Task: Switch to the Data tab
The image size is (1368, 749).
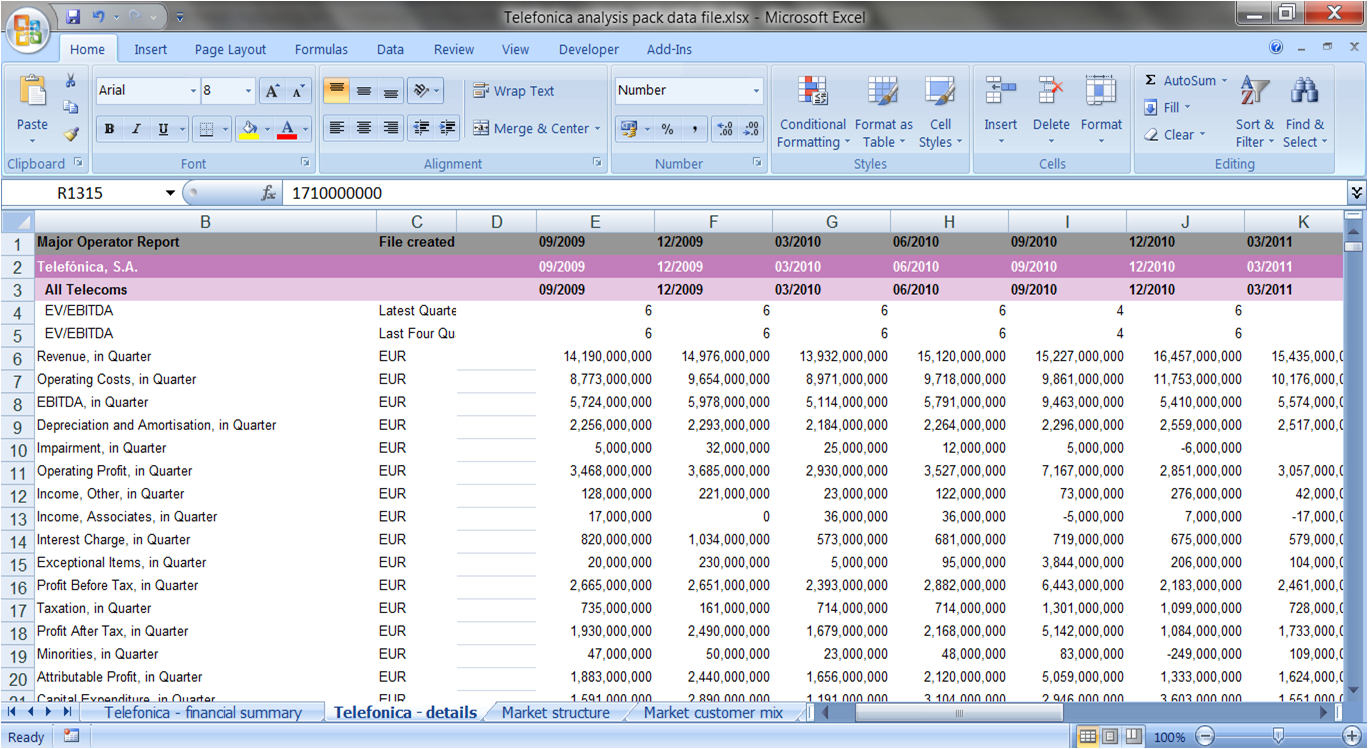Action: click(x=390, y=49)
